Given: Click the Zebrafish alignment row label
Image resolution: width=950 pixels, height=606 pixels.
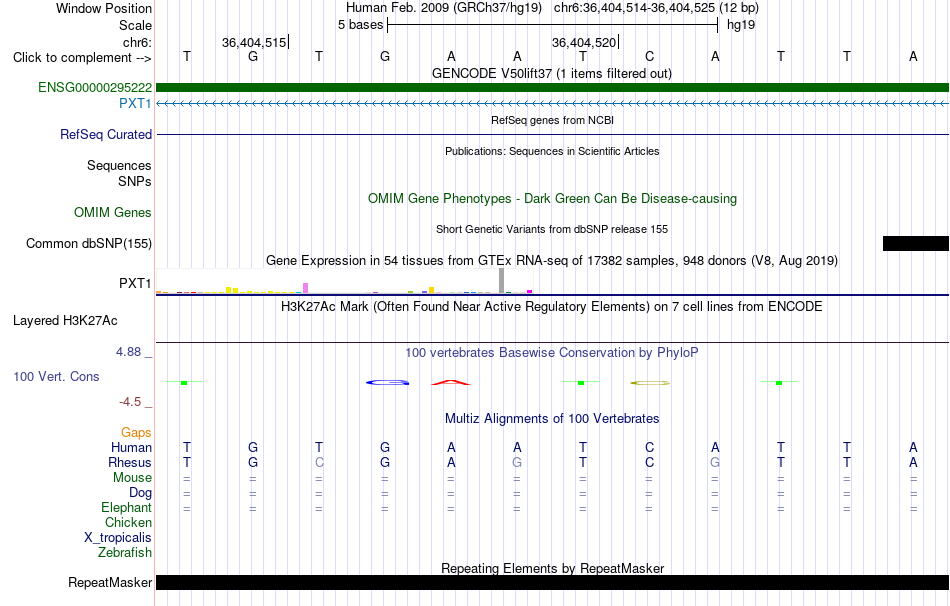Looking at the screenshot, I should [x=125, y=553].
